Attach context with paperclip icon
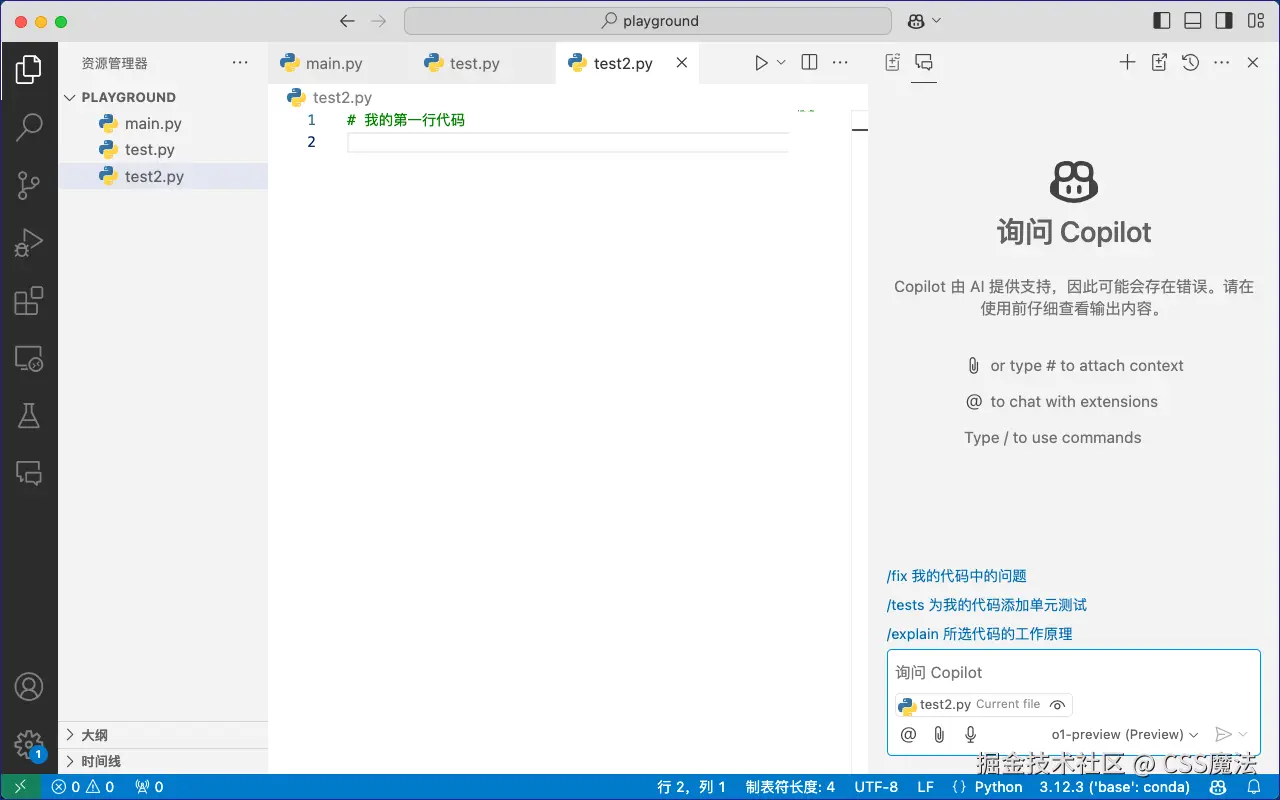The image size is (1280, 800). [x=939, y=734]
